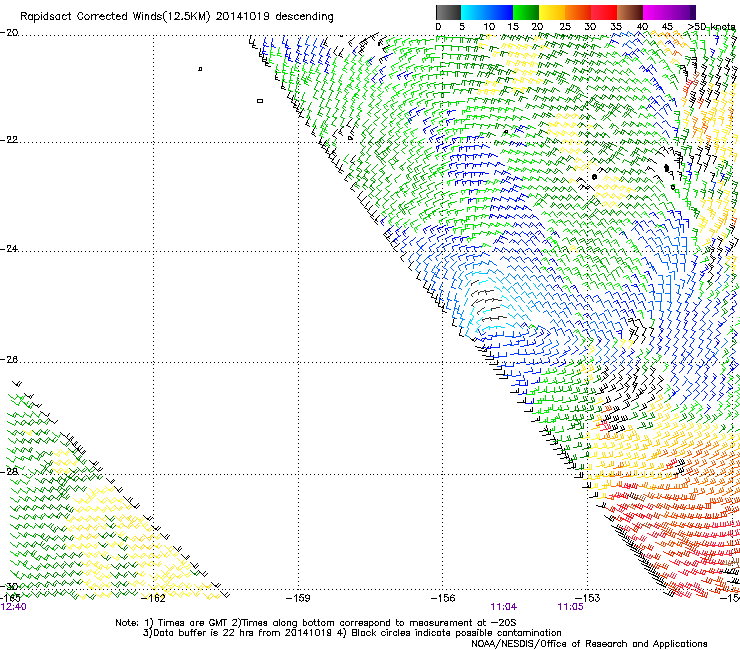Click the purple 12:40 swath time label
The height and width of the screenshot is (650, 740).
coord(13,607)
